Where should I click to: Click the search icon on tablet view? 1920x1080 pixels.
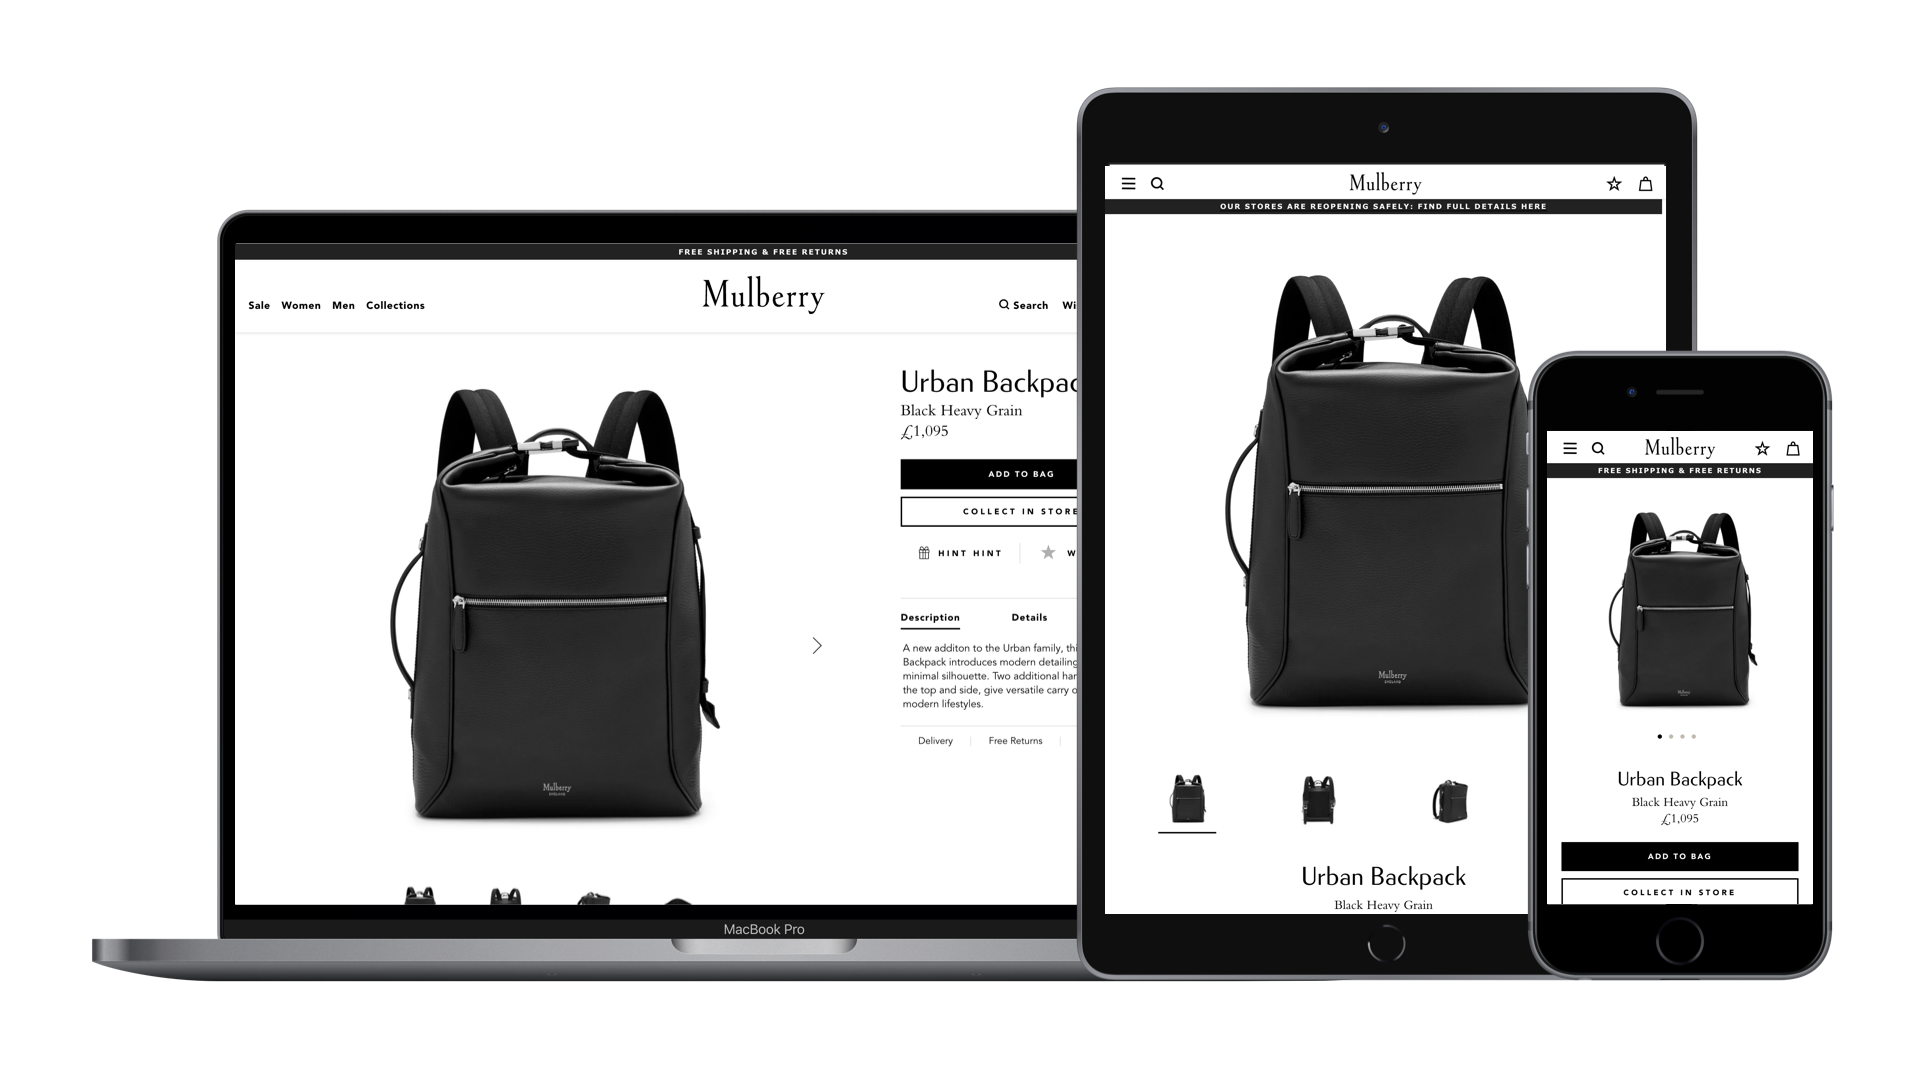(1156, 182)
